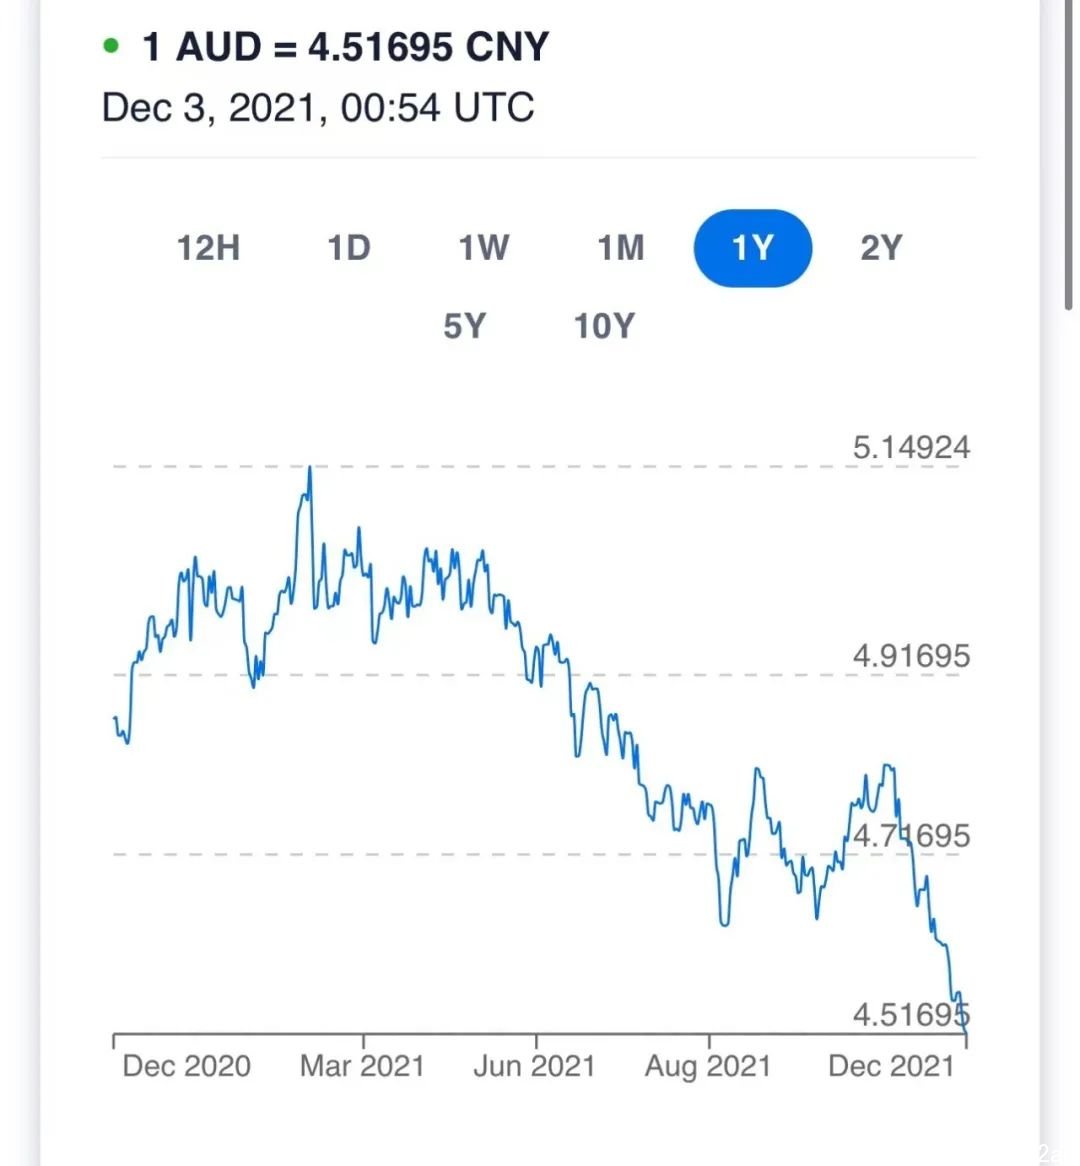Viewport: 1080px width, 1166px height.
Task: Click the active 1Y range pill
Action: pos(753,248)
